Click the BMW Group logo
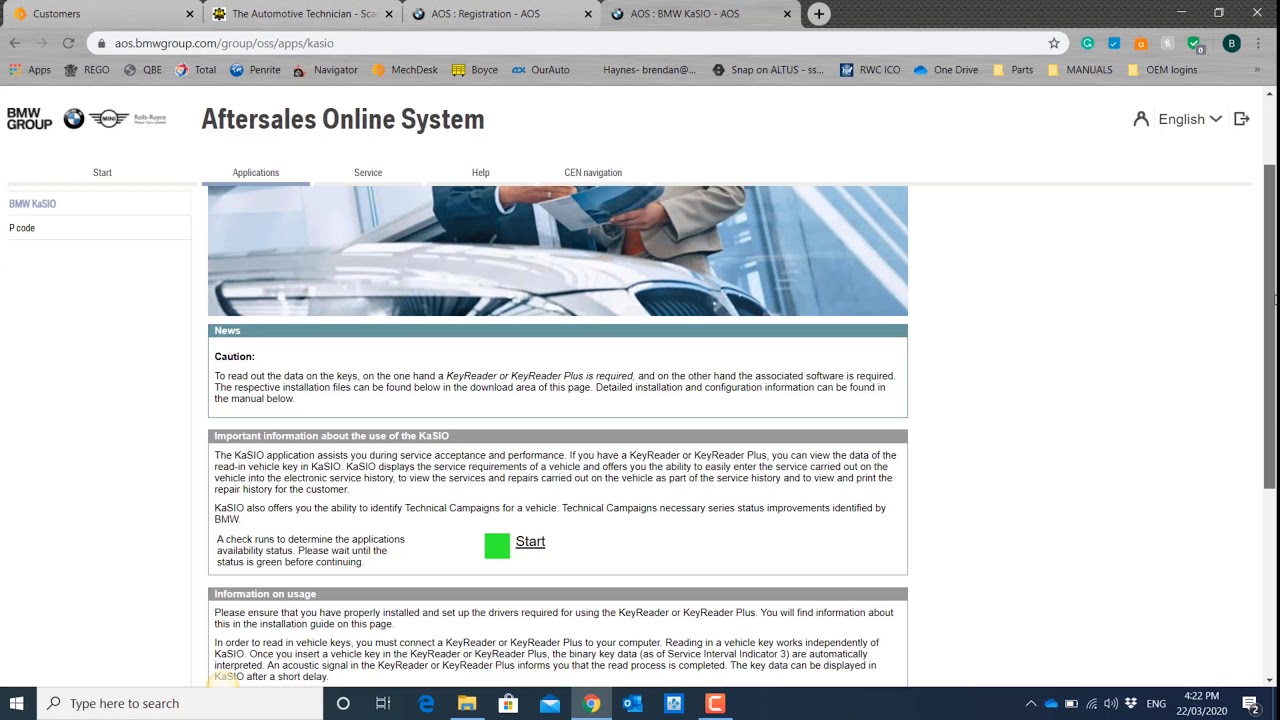Viewport: 1280px width, 720px height. pyautogui.click(x=29, y=119)
